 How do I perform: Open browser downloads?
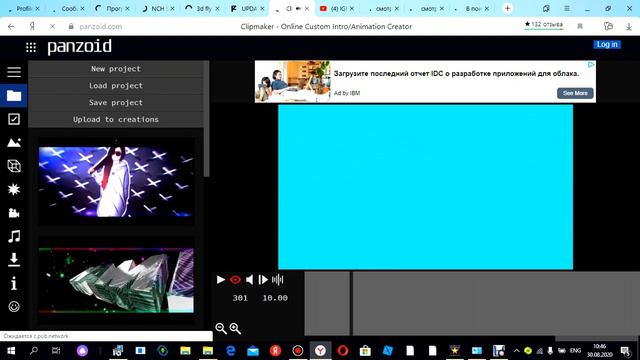tap(629, 27)
